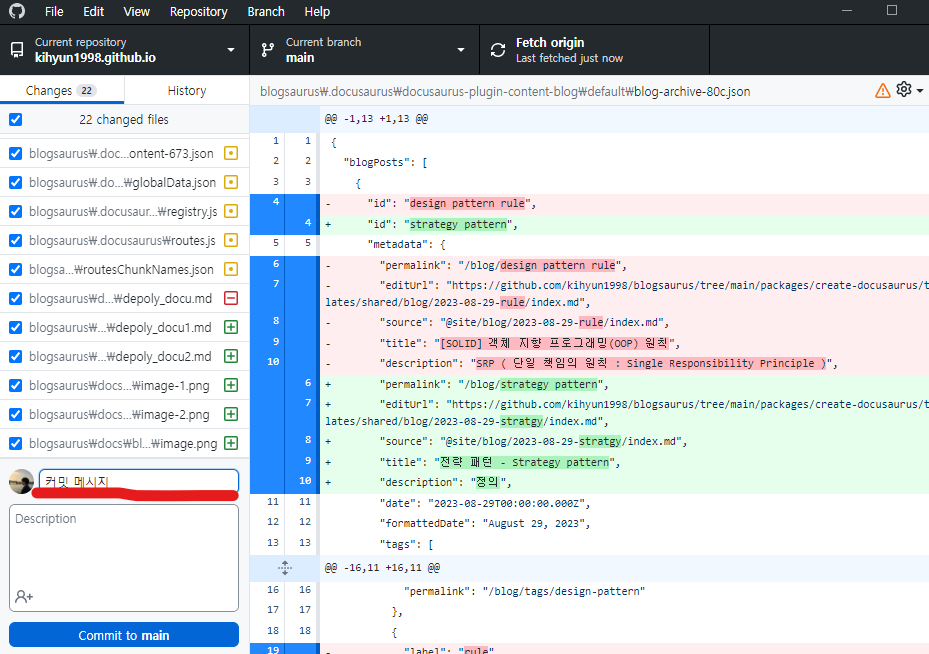929x654 pixels.
Task: Toggle the 22 changed files checkbox
Action: tap(15, 120)
